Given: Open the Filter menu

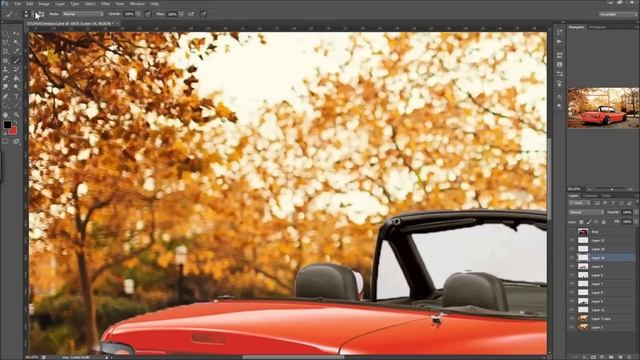Looking at the screenshot, I should [x=105, y=4].
